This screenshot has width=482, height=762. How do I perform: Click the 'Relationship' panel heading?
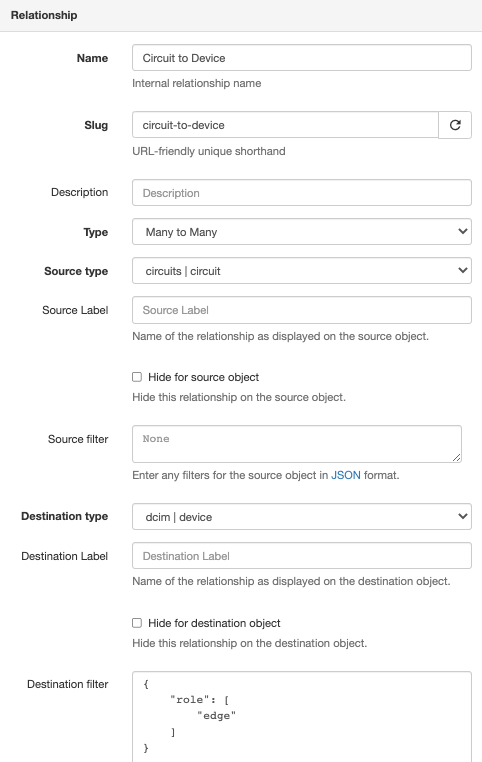[x=44, y=15]
